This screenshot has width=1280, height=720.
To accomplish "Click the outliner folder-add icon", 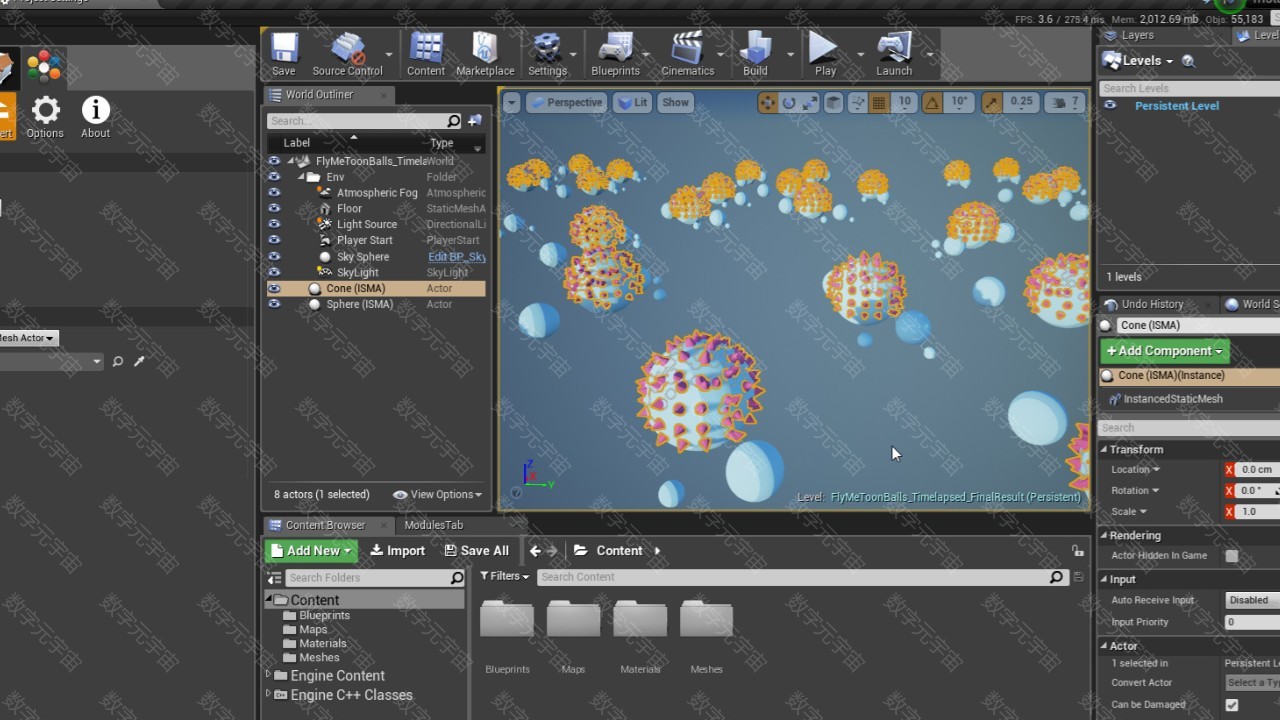I will click(x=475, y=121).
